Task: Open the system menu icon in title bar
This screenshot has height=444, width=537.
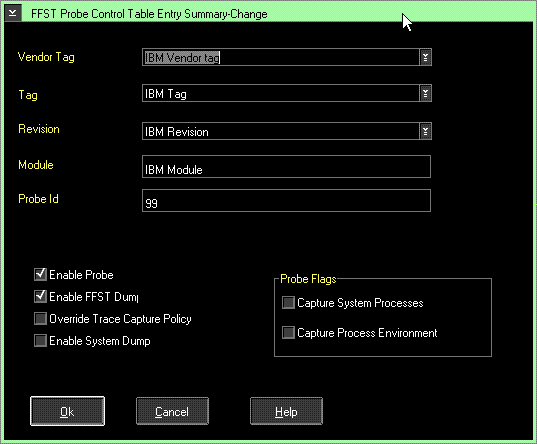Action: (13, 13)
